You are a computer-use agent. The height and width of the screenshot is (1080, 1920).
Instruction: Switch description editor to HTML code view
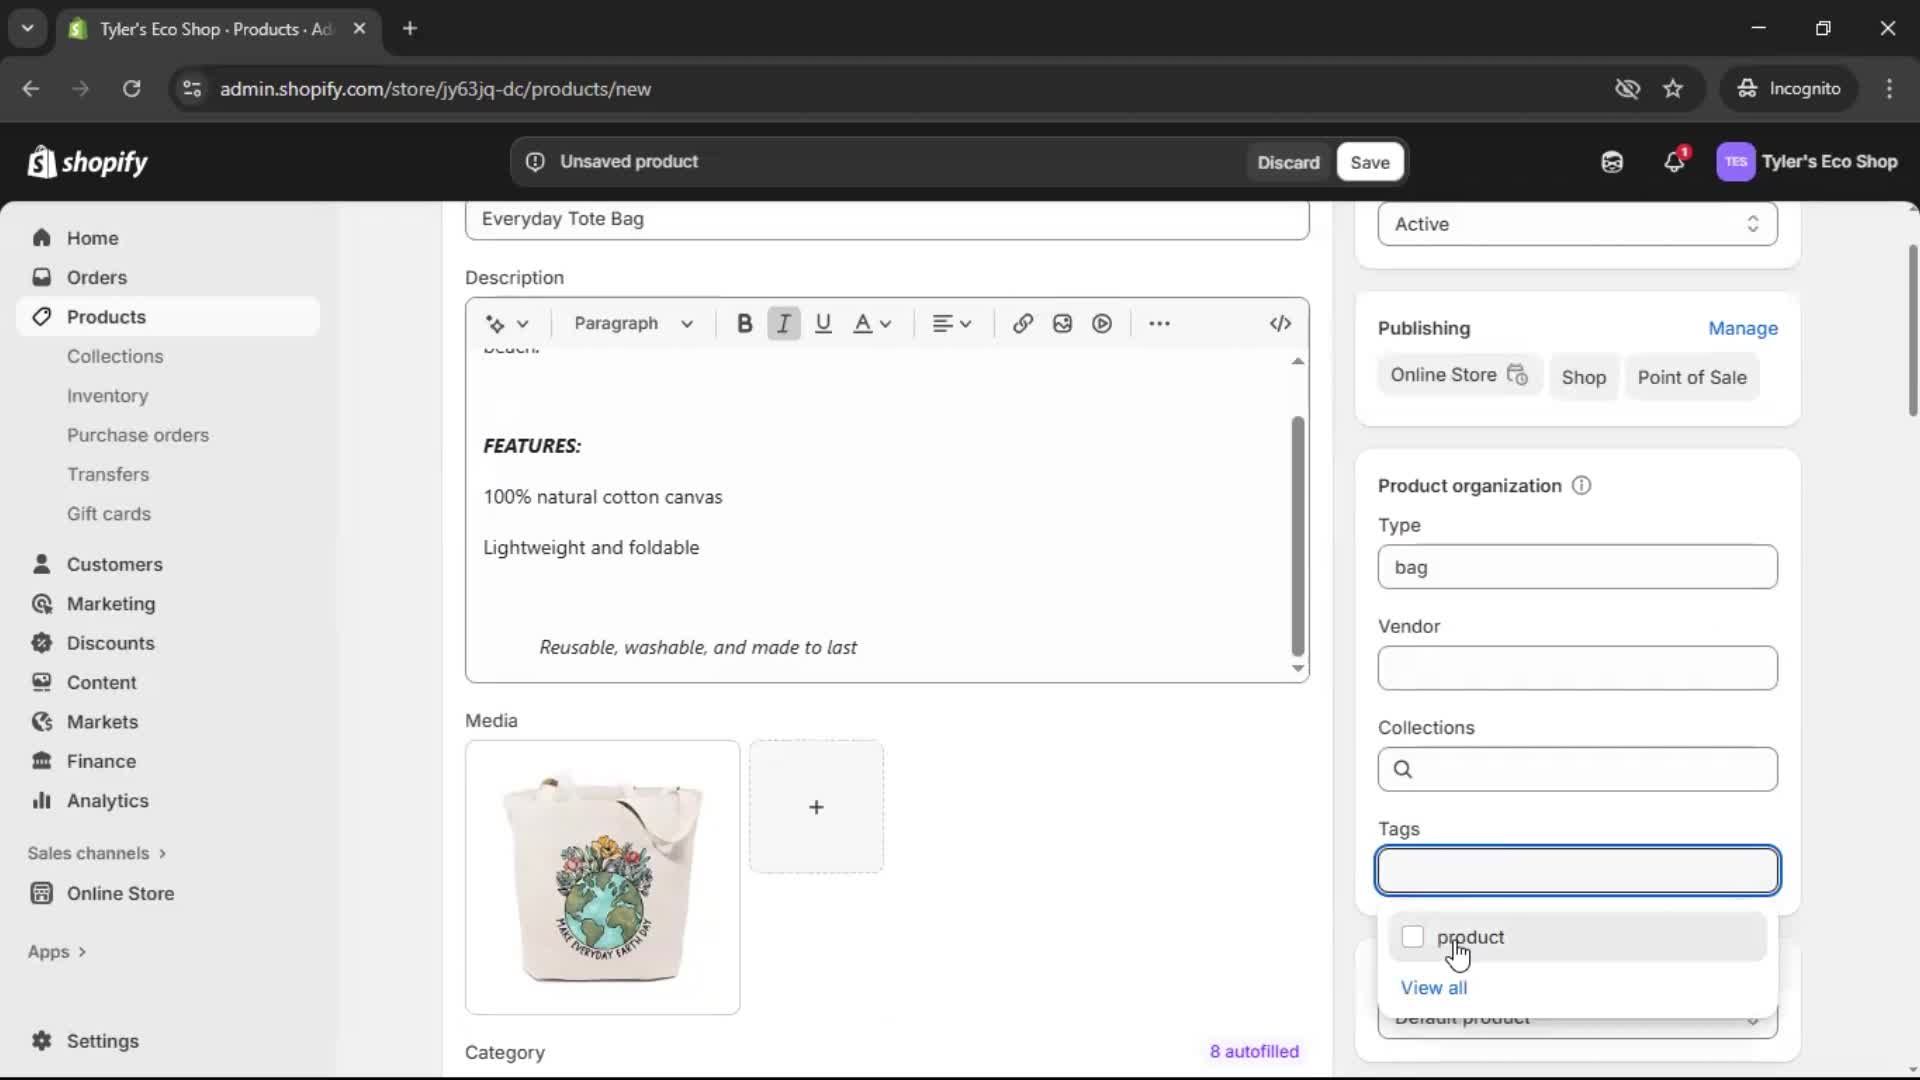[1280, 323]
